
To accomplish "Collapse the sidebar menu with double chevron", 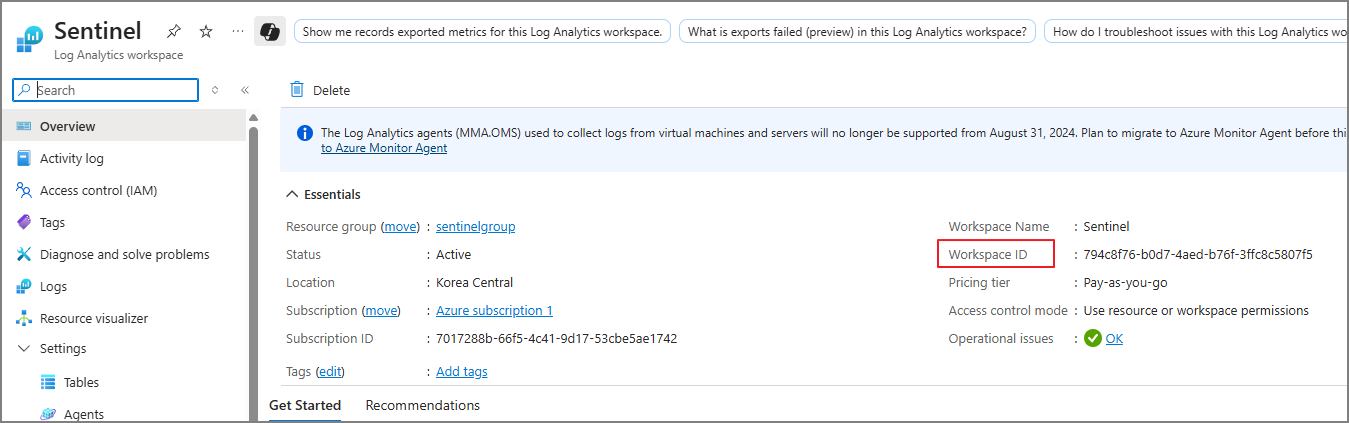I will click(244, 90).
